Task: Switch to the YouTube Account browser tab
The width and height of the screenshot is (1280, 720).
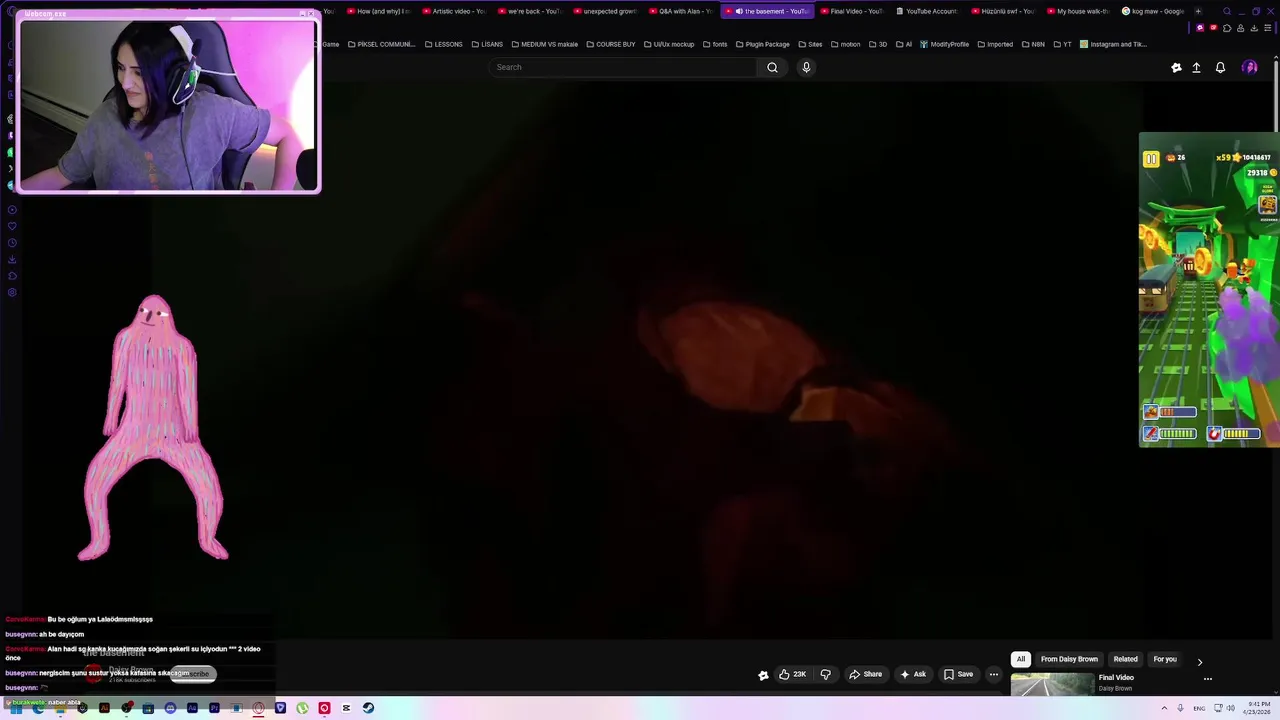Action: (x=926, y=11)
